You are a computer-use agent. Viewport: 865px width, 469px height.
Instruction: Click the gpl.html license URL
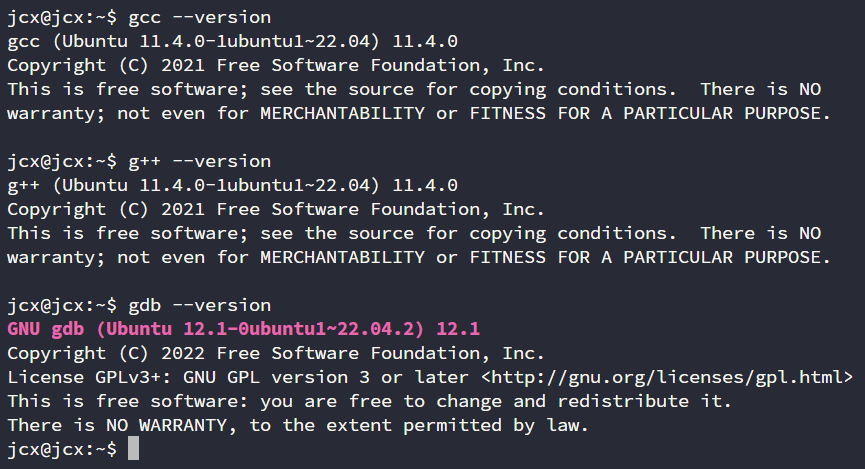point(671,377)
